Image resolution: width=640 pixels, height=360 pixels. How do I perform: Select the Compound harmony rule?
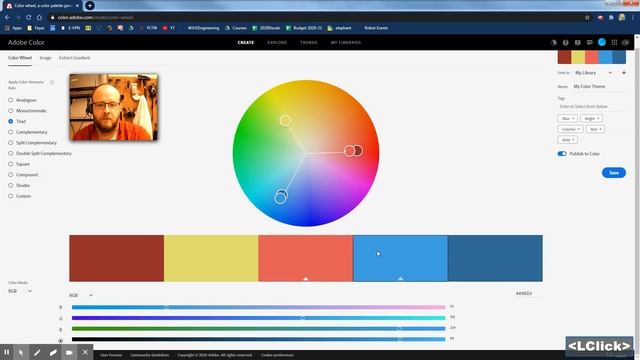tap(23, 175)
